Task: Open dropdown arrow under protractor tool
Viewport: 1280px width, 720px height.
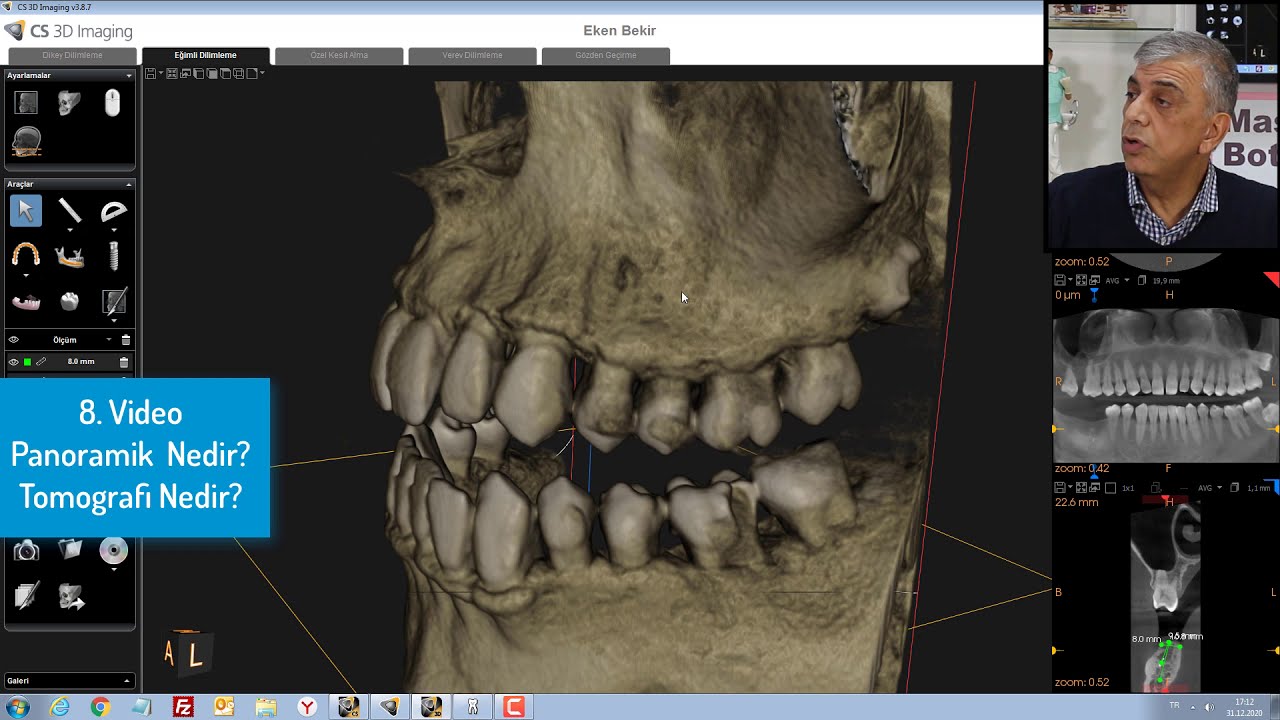Action: [x=114, y=230]
